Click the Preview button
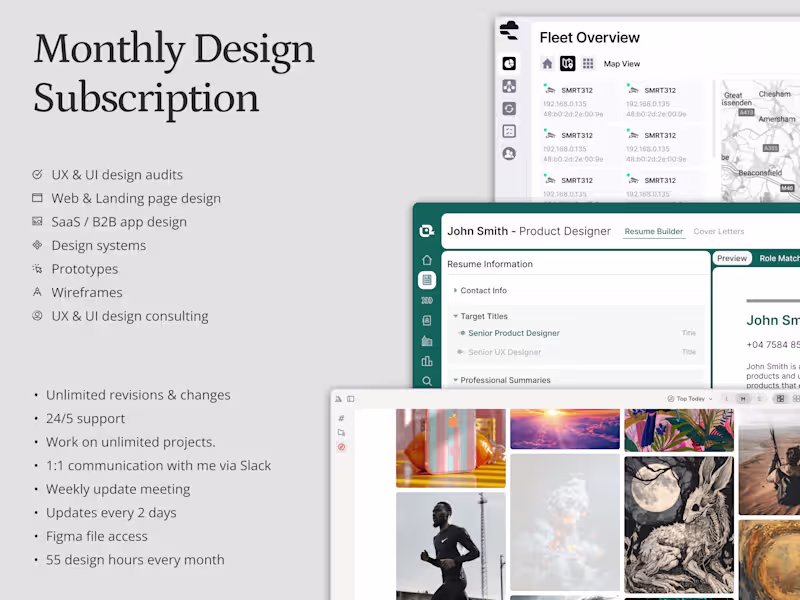800x600 pixels. (x=732, y=258)
